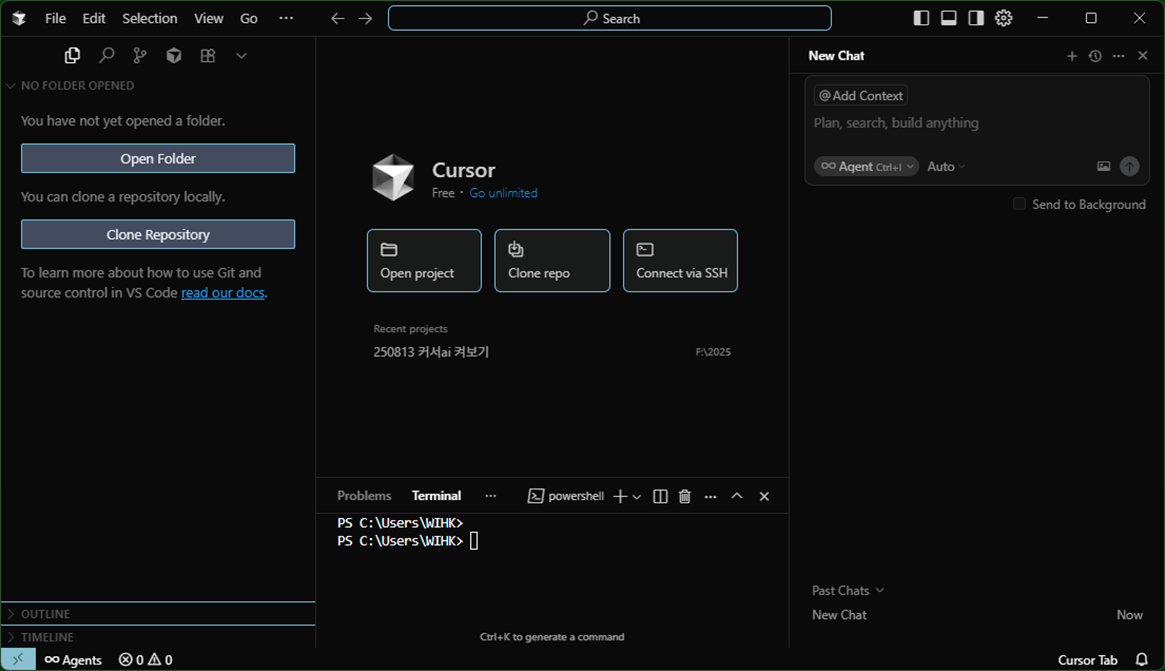
Task: Create a new terminal with plus icon
Action: (620, 496)
